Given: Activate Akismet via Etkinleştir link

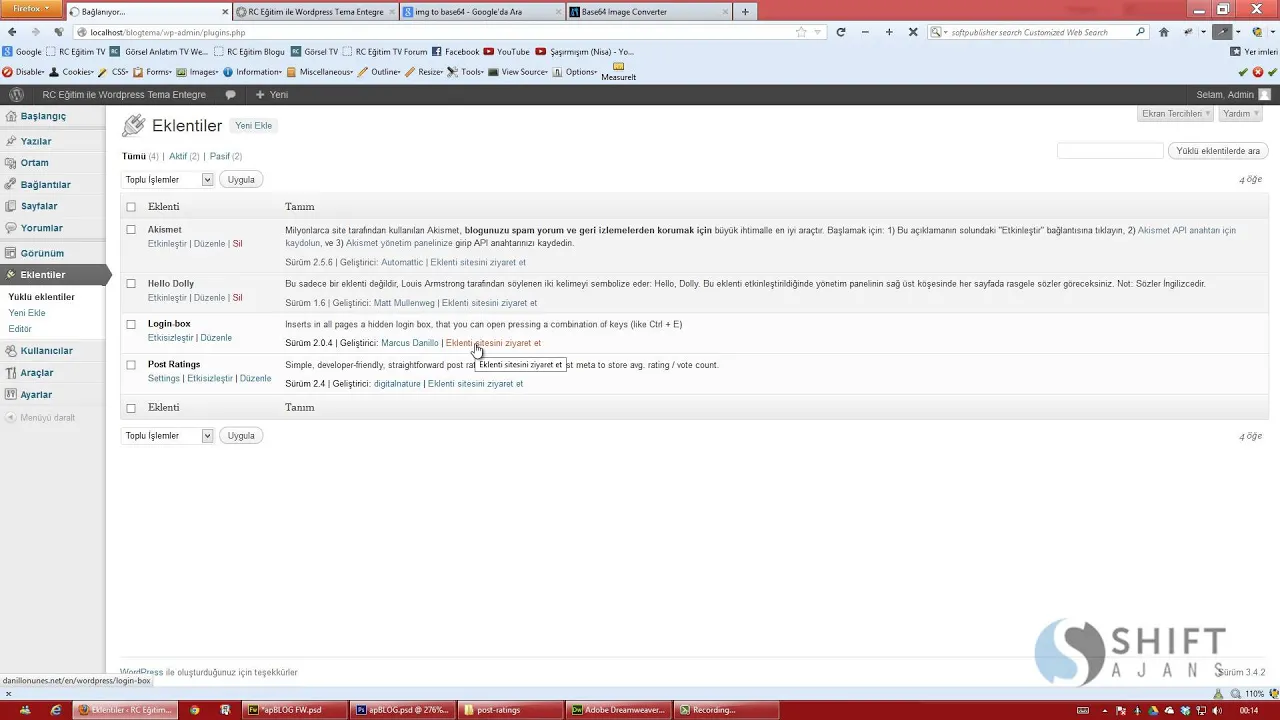Looking at the screenshot, I should pyautogui.click(x=167, y=243).
